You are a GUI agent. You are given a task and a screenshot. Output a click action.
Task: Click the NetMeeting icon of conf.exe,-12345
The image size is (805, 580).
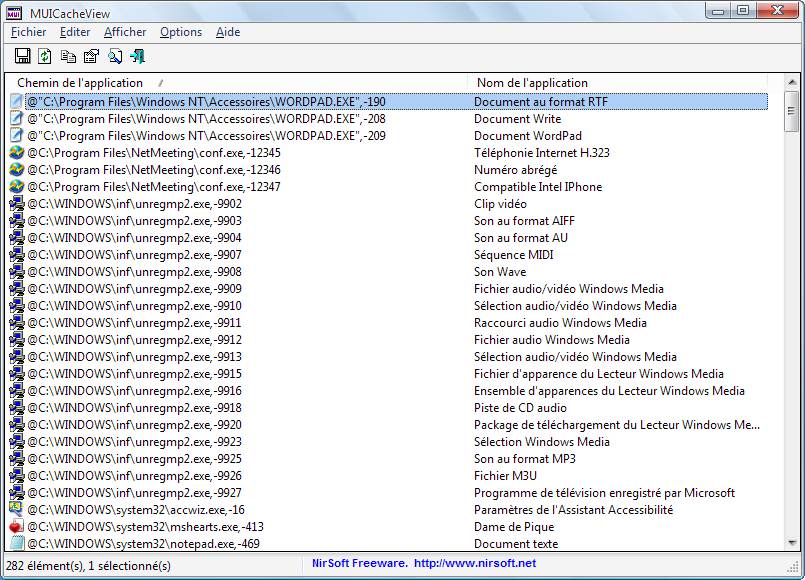coord(16,152)
